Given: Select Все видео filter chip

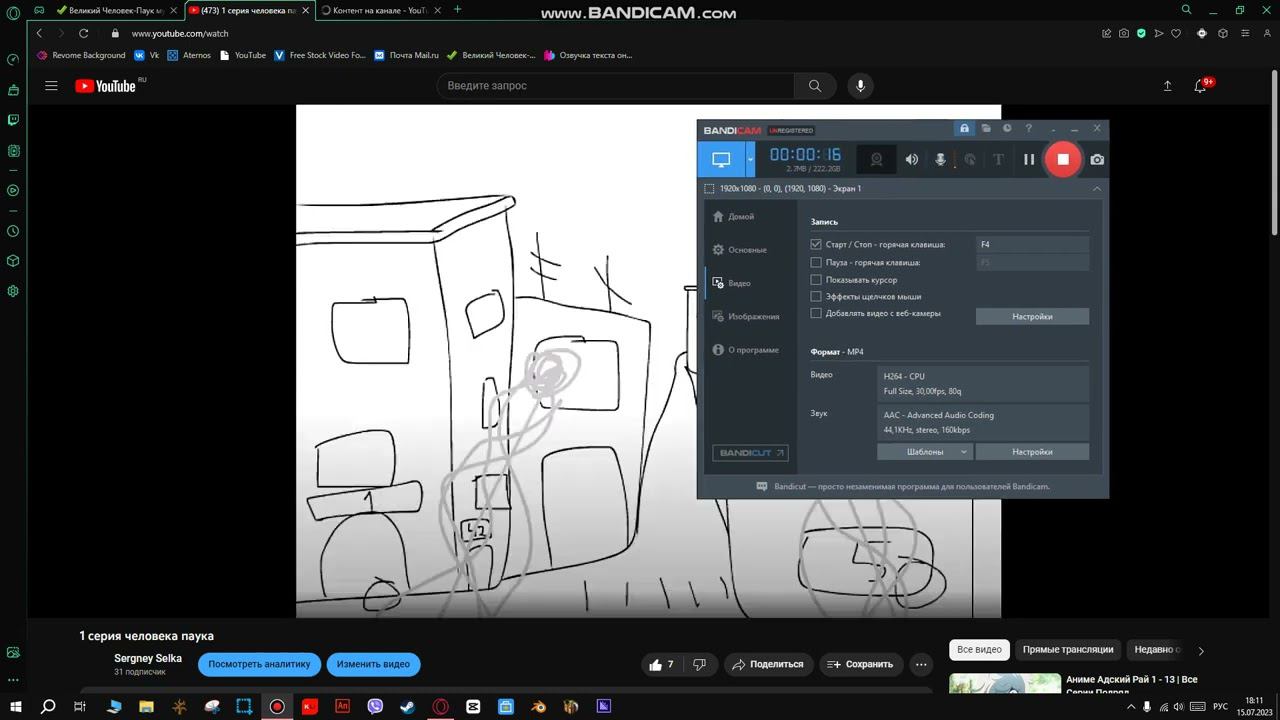Looking at the screenshot, I should [x=979, y=650].
